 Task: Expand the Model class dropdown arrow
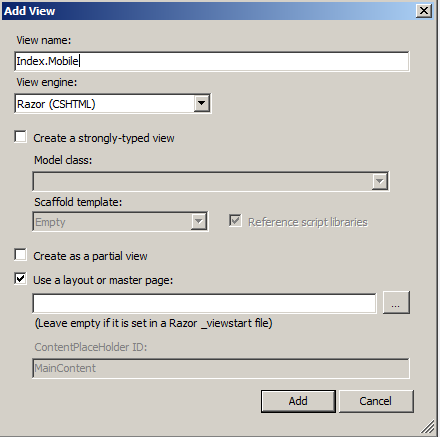tap(380, 181)
